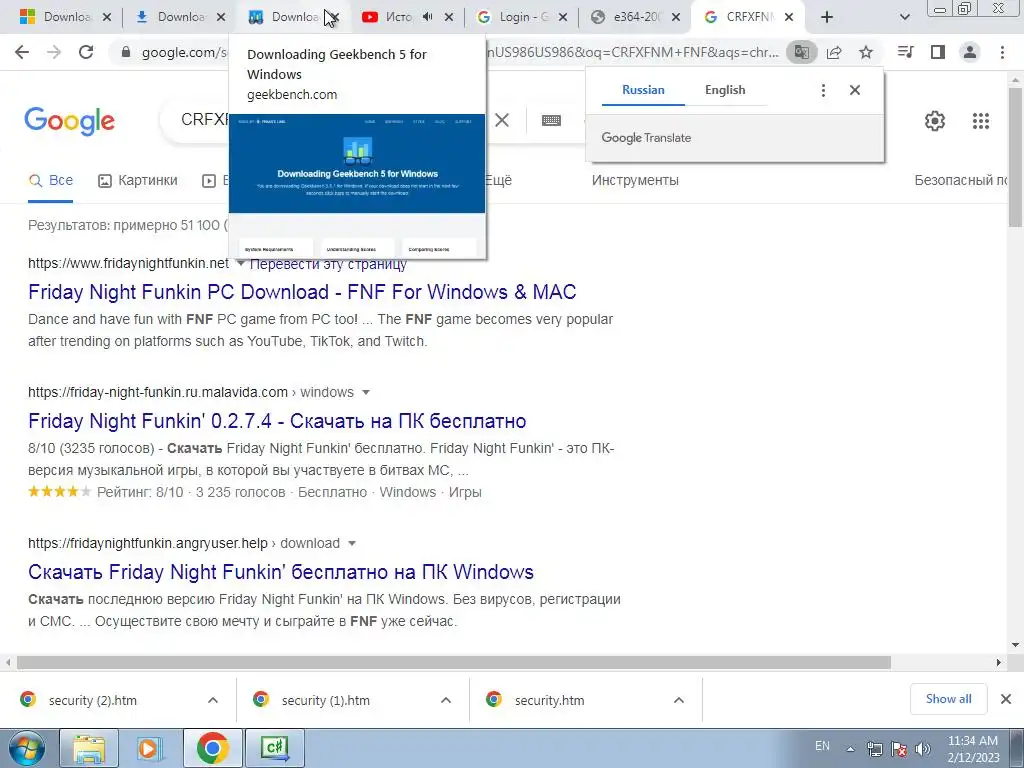Open downloaded file security.htm
The height and width of the screenshot is (768, 1024).
click(549, 700)
